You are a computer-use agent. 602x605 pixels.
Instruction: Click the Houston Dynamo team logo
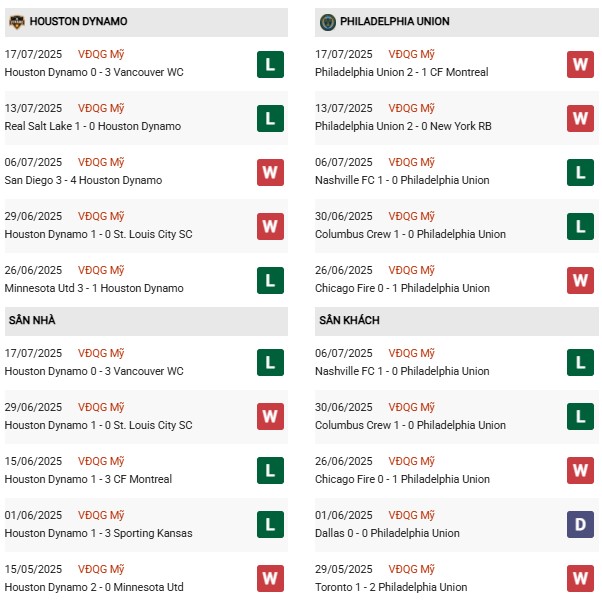(x=16, y=22)
